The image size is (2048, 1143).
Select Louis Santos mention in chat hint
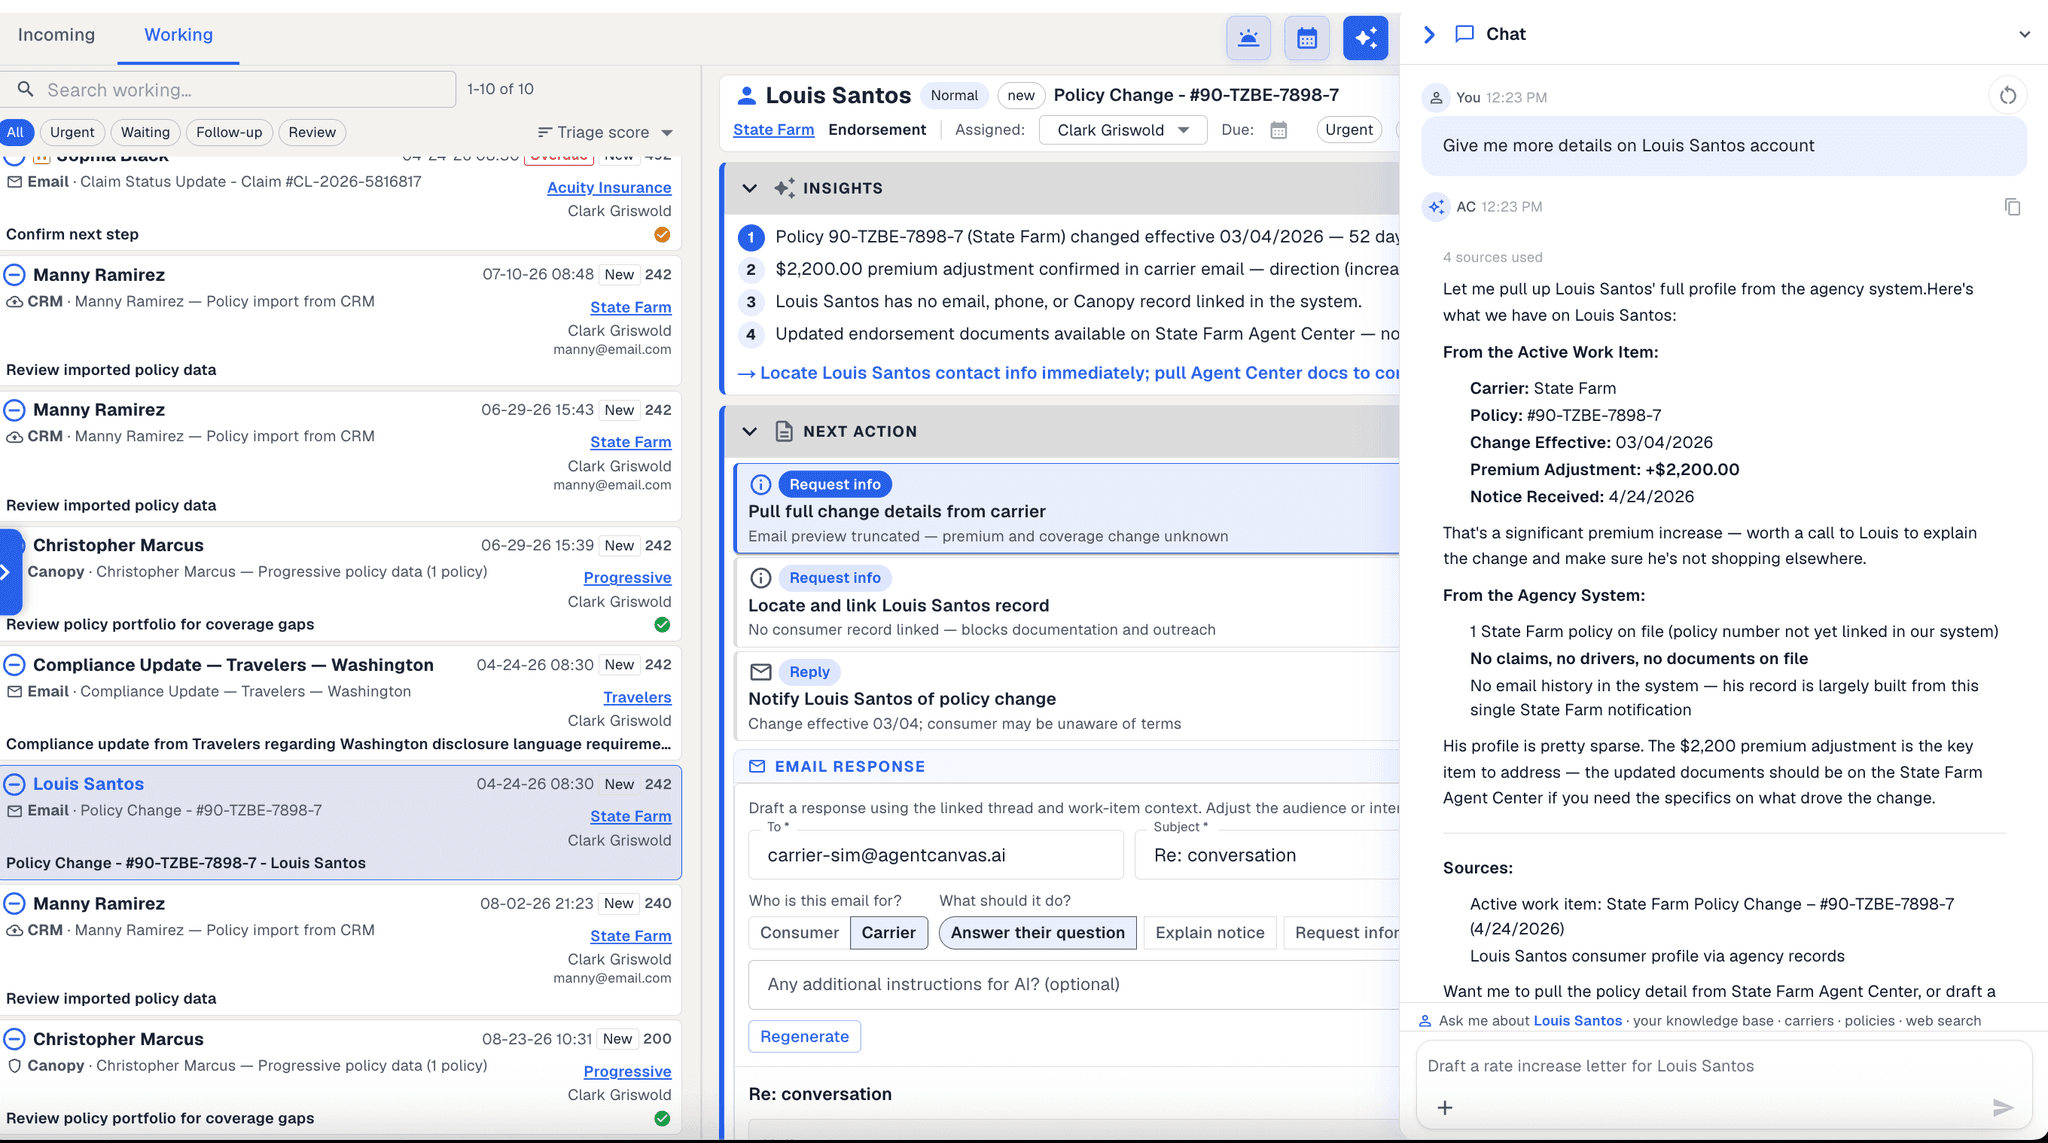1577,1021
